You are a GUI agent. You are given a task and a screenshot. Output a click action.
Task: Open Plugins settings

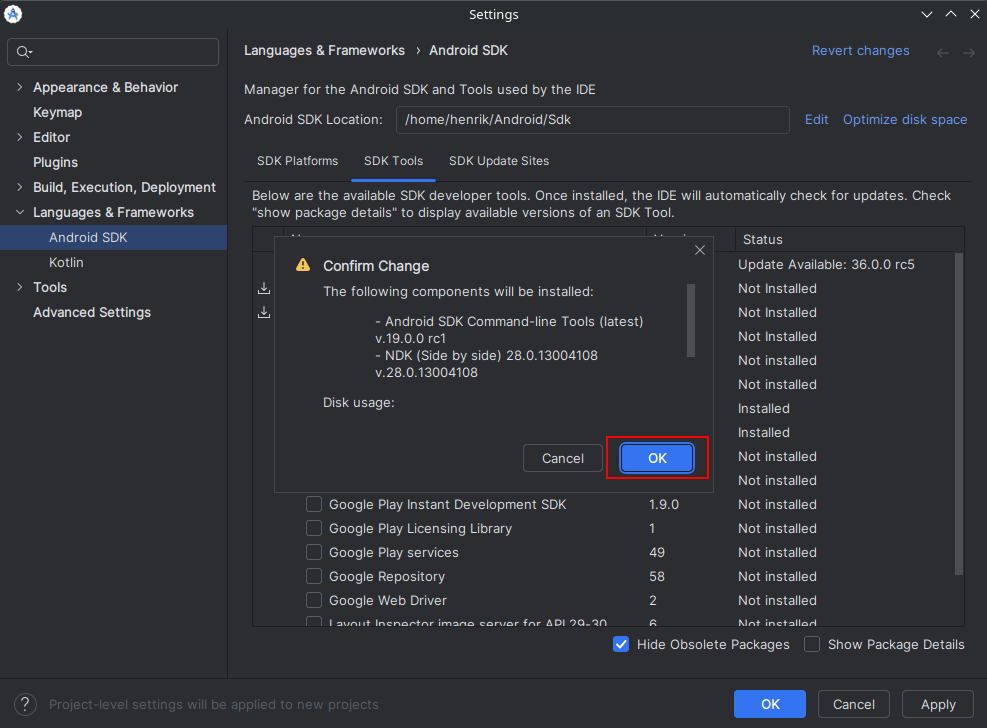coord(55,162)
